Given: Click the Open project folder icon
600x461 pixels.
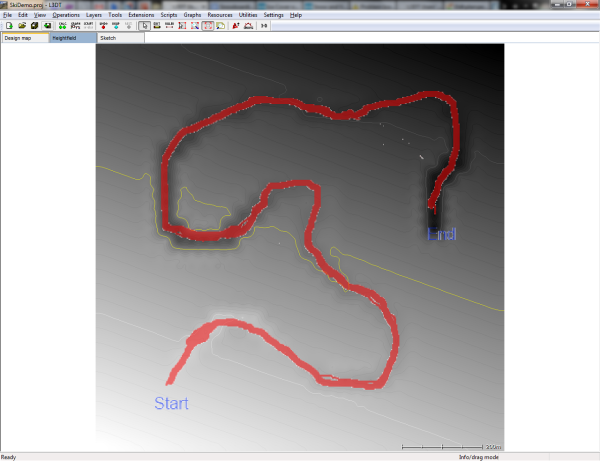Looking at the screenshot, I should click(x=21, y=26).
